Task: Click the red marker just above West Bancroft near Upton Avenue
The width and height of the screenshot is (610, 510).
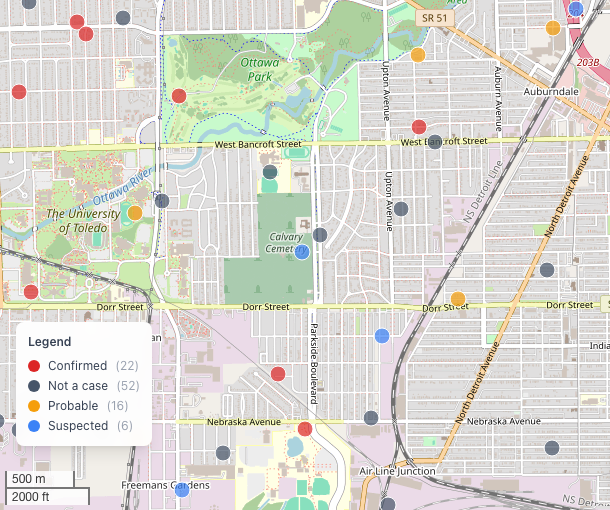Action: [x=419, y=127]
